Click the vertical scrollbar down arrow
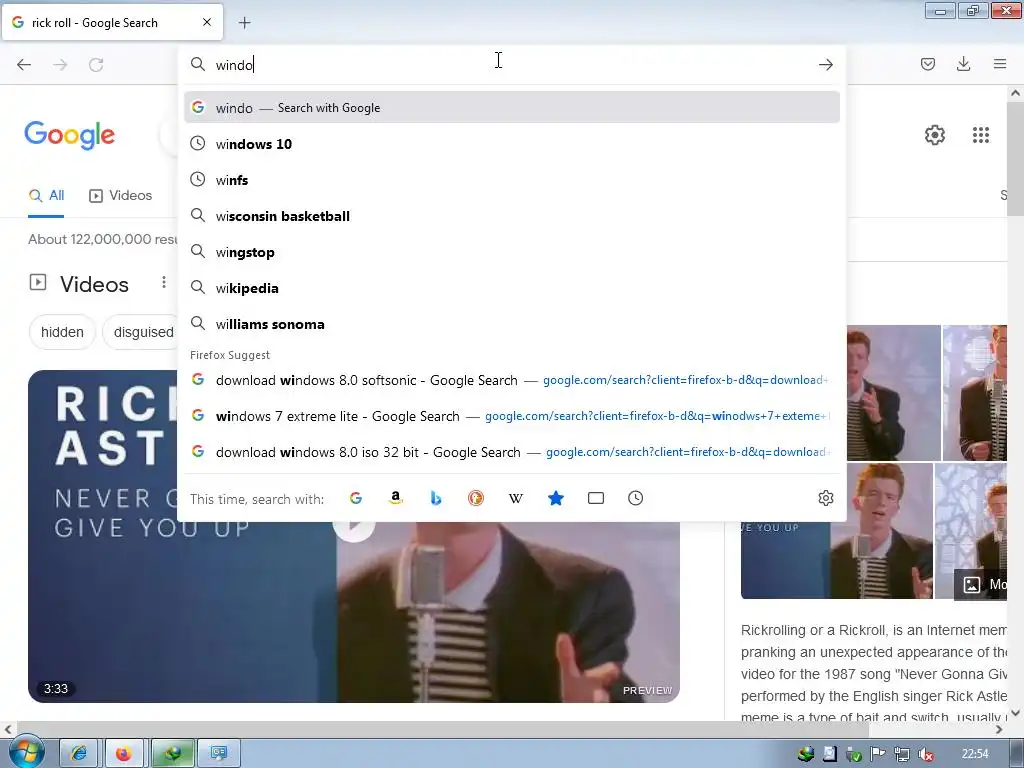Image resolution: width=1024 pixels, height=768 pixels. pyautogui.click(x=1015, y=712)
